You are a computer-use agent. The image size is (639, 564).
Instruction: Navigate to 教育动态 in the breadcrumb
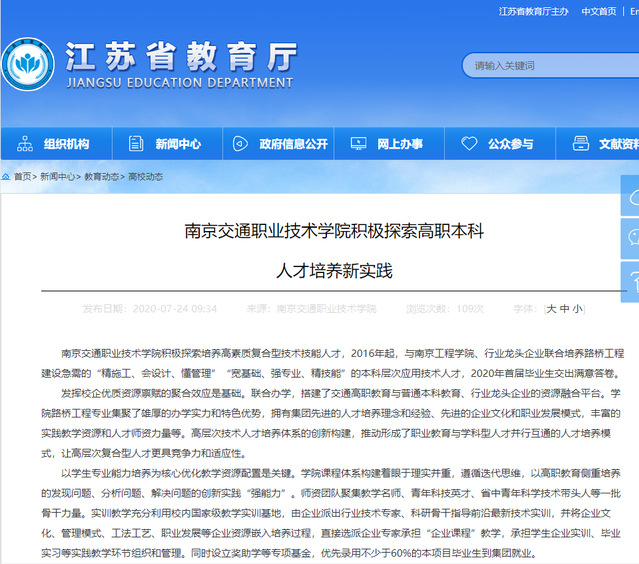[x=101, y=176]
